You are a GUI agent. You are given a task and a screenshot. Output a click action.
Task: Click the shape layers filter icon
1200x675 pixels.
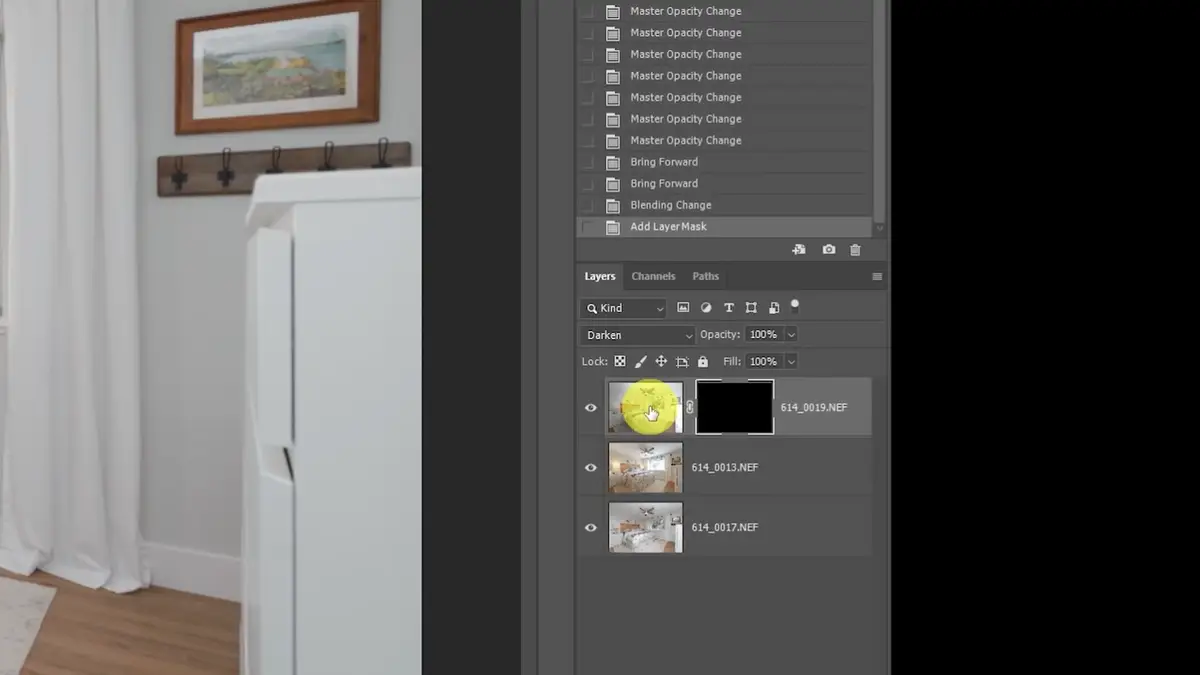point(751,307)
